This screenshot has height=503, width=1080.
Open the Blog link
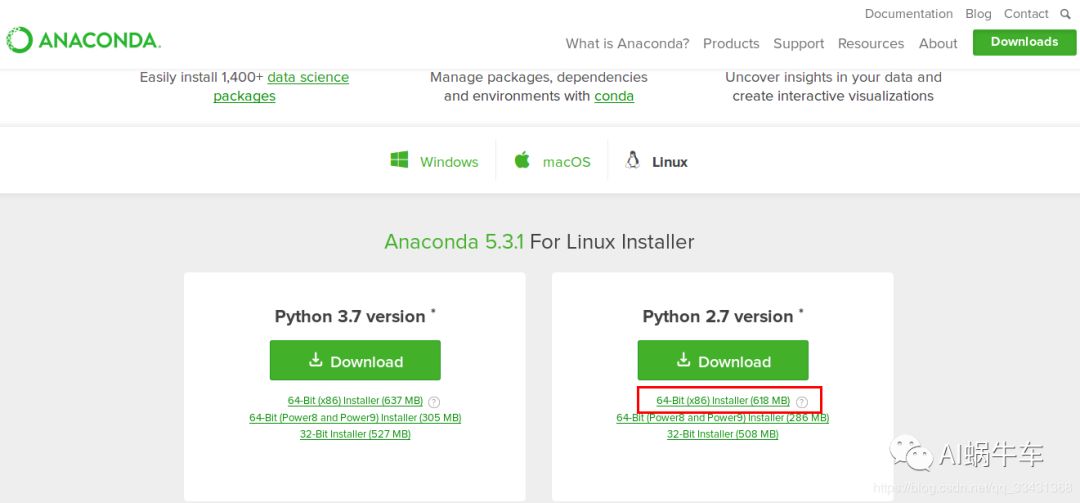point(978,14)
